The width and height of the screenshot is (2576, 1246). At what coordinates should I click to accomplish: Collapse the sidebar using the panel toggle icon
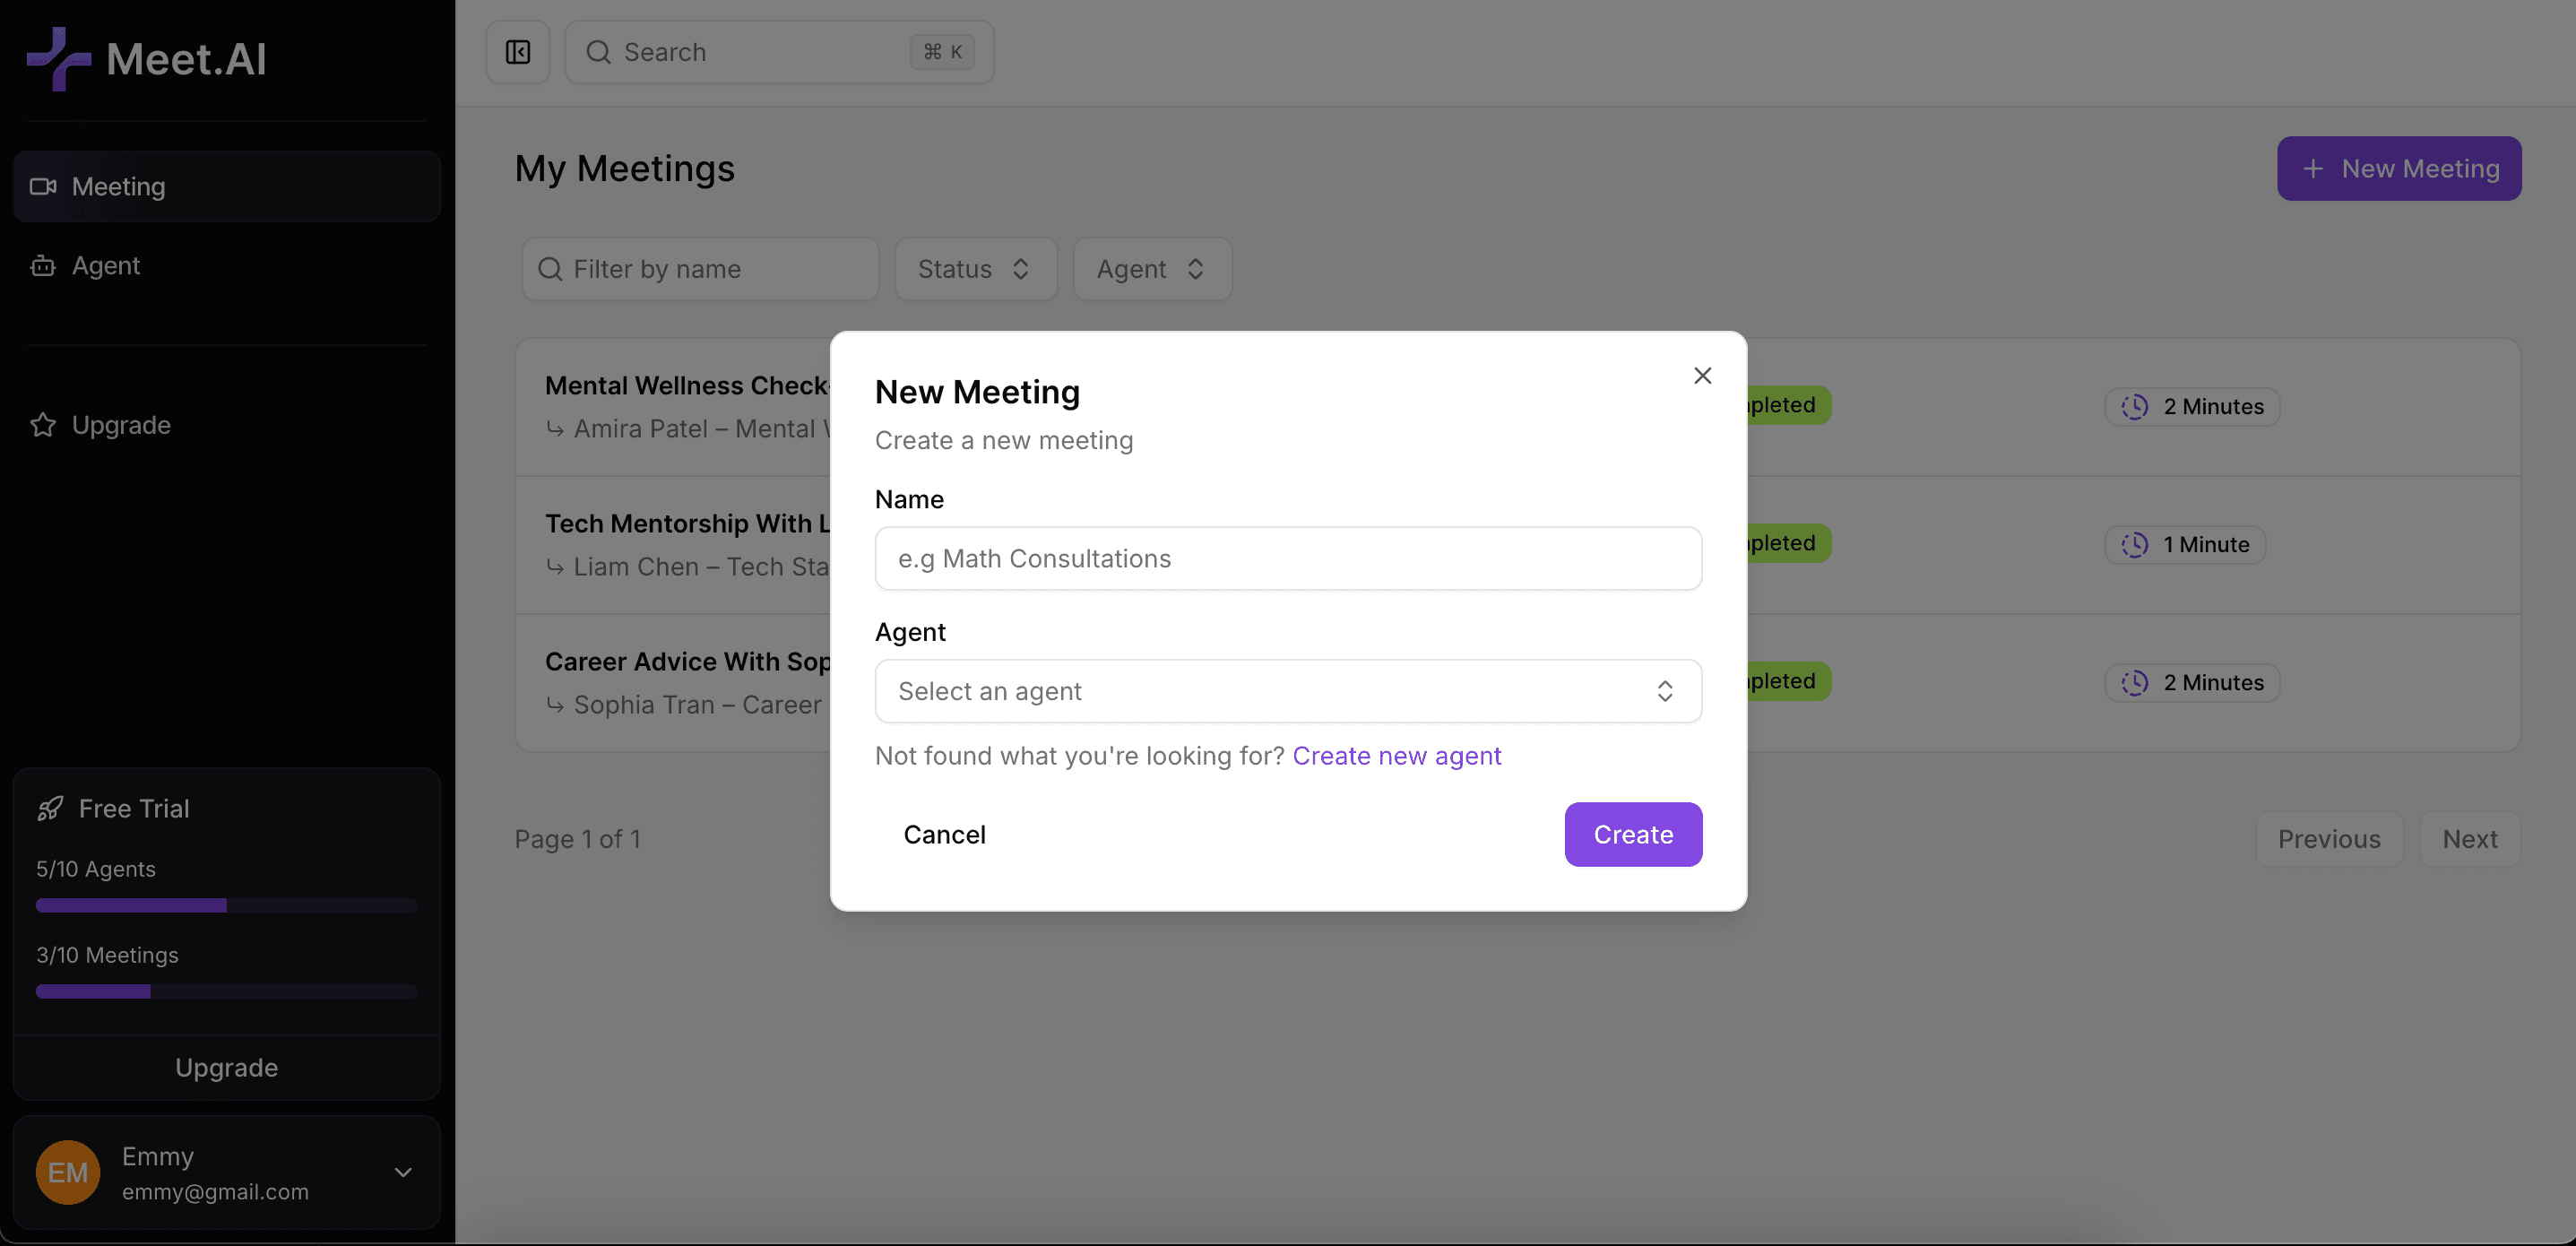pos(517,51)
